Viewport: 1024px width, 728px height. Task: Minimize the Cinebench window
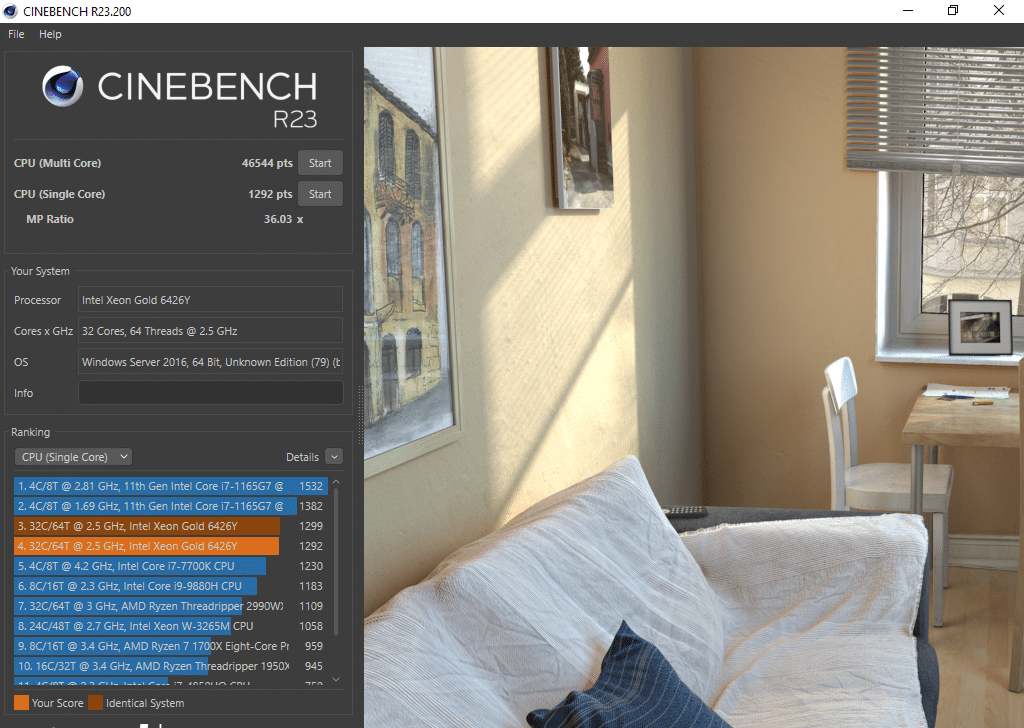pos(908,10)
